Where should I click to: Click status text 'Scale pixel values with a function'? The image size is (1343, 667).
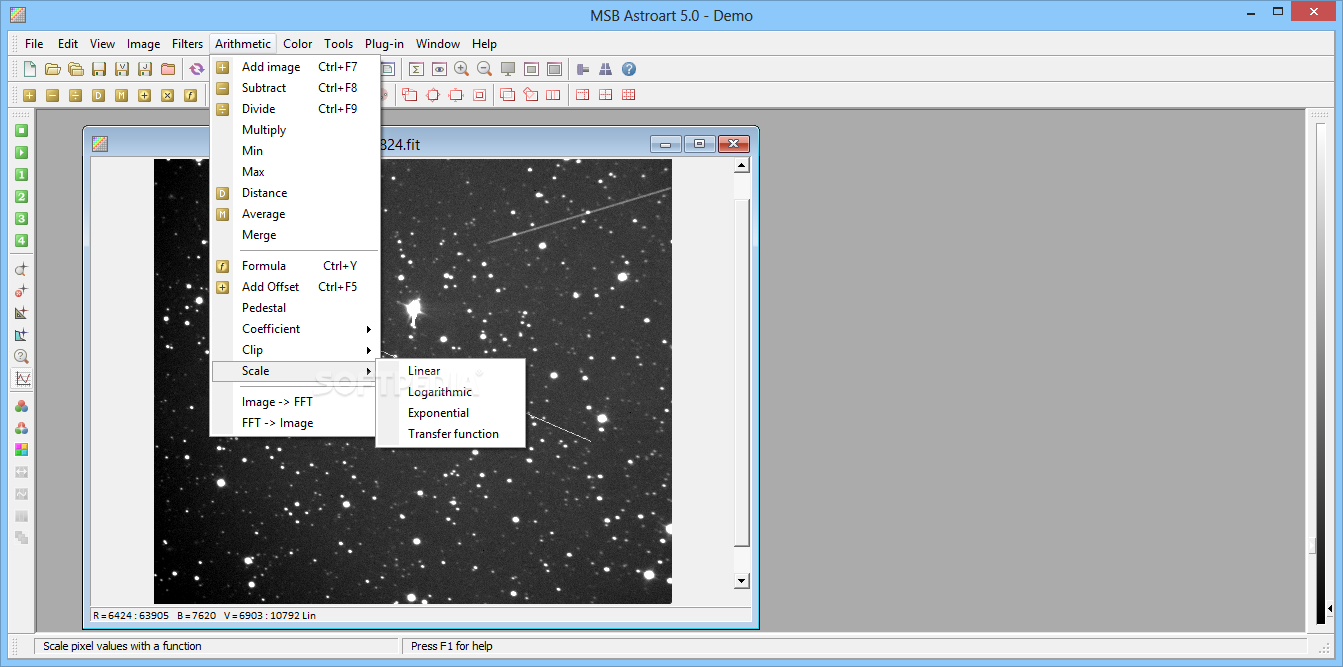click(x=122, y=646)
